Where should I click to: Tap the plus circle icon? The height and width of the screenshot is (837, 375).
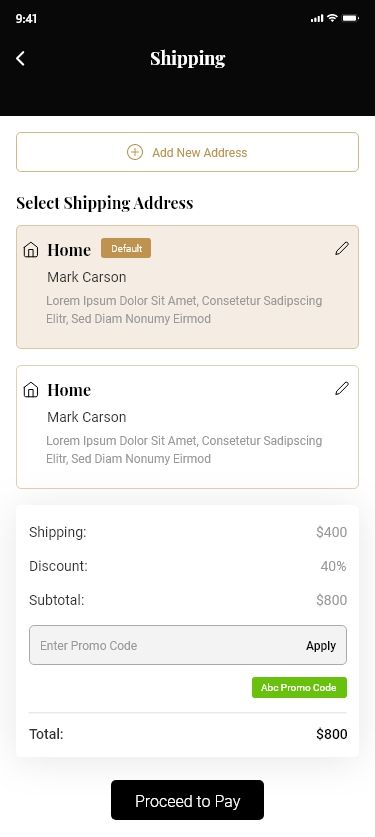[134, 152]
